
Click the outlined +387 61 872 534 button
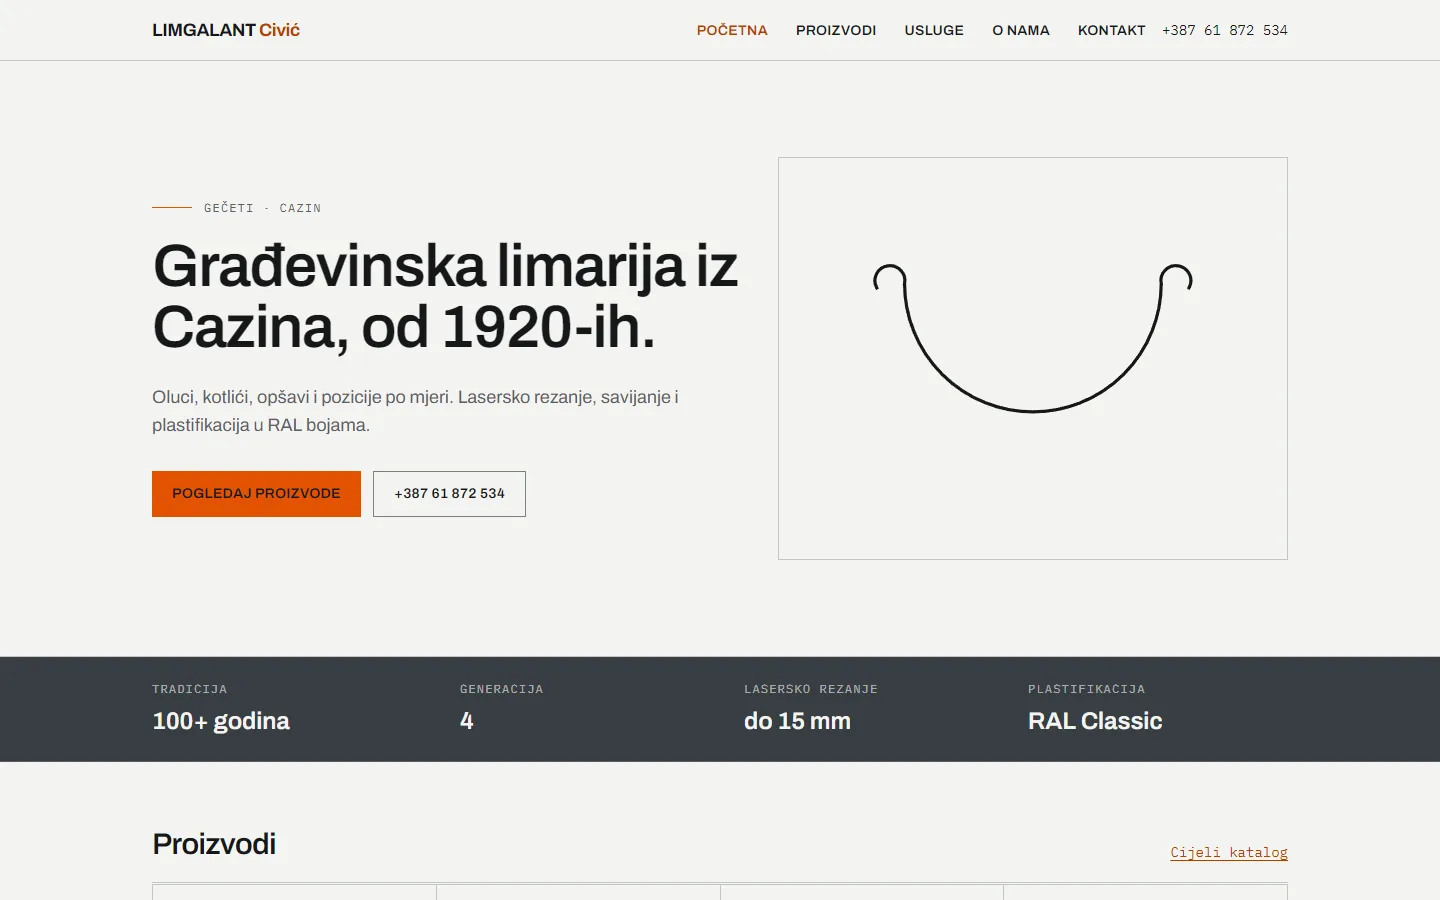(x=449, y=494)
